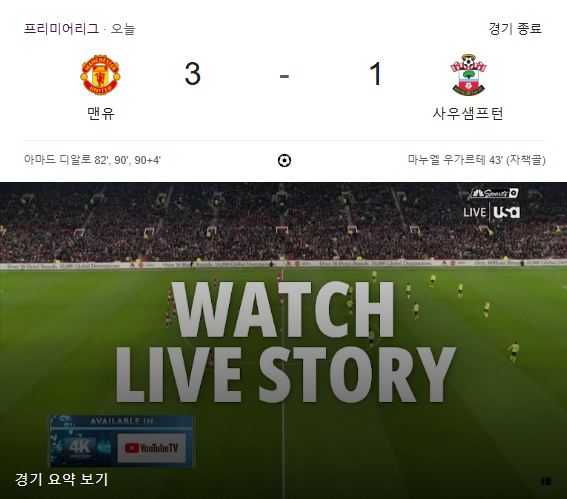Click the 경기 종료 match status

(x=515, y=29)
